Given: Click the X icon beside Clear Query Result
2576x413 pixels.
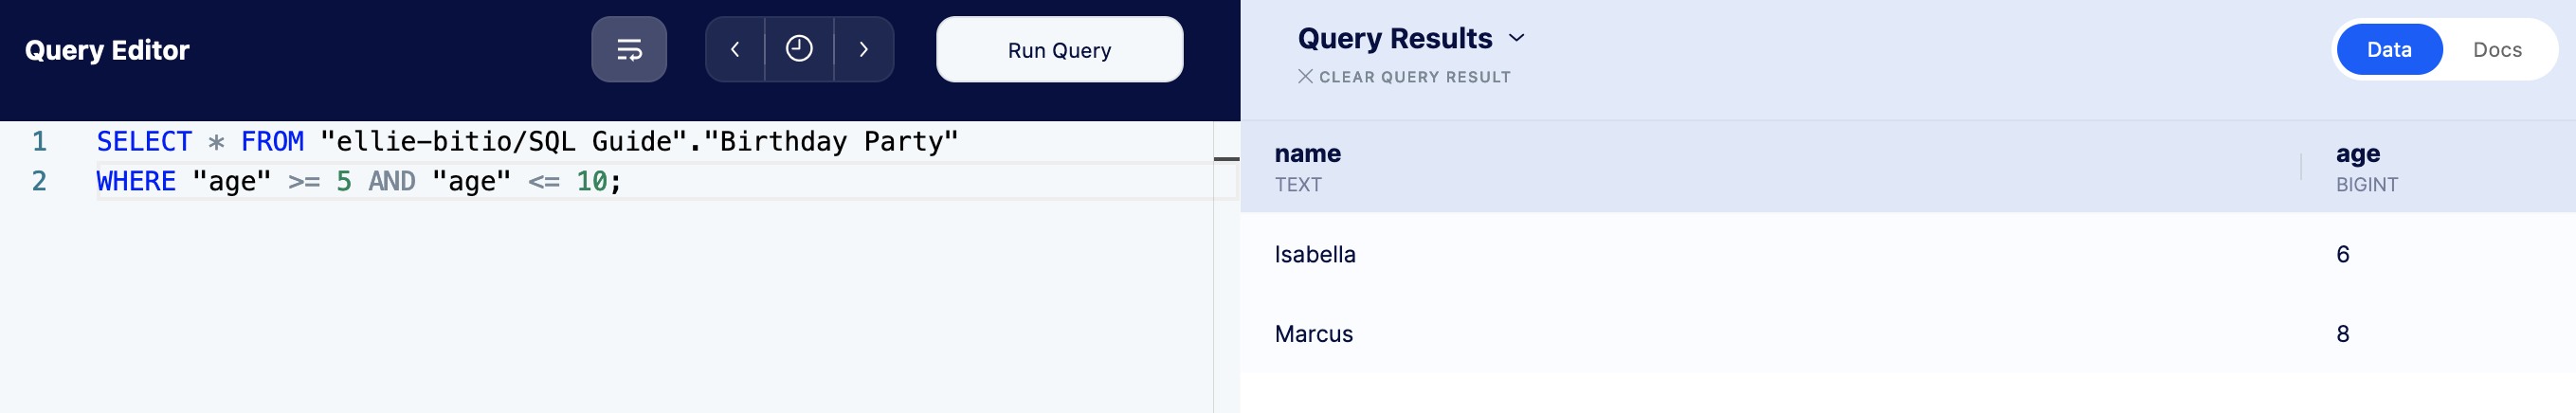Looking at the screenshot, I should pyautogui.click(x=1305, y=76).
